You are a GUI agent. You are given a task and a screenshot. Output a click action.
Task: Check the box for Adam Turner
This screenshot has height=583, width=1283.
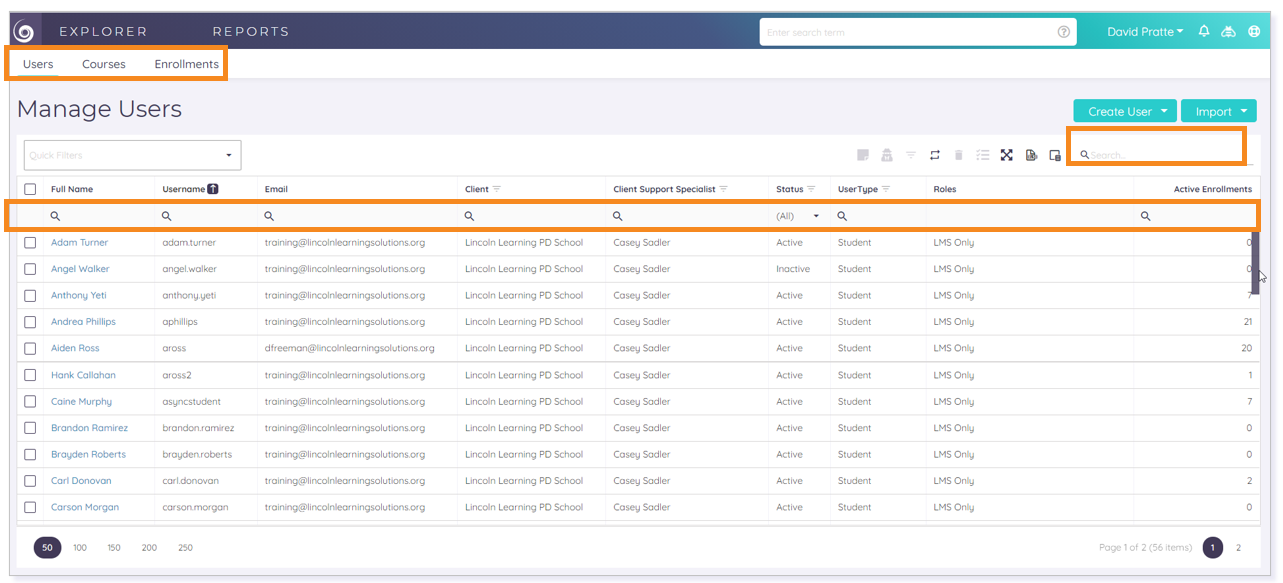click(30, 243)
